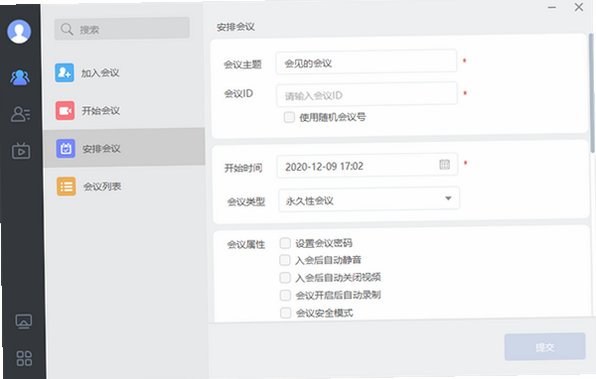Click the purple 安排会议 calendar icon
The height and width of the screenshot is (379, 596).
pos(66,148)
